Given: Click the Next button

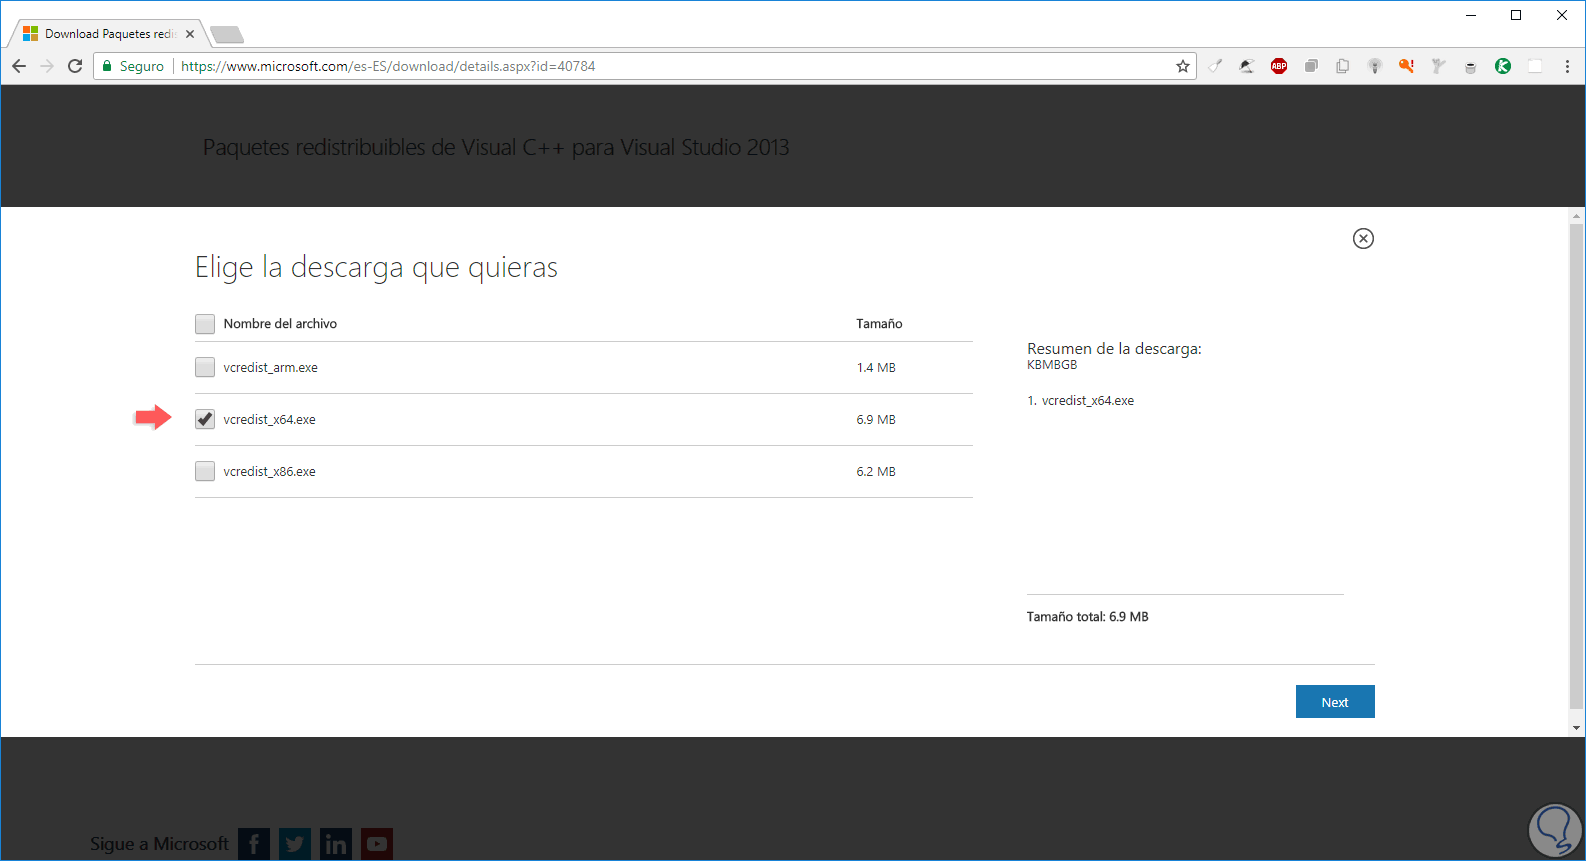Looking at the screenshot, I should click(x=1335, y=702).
